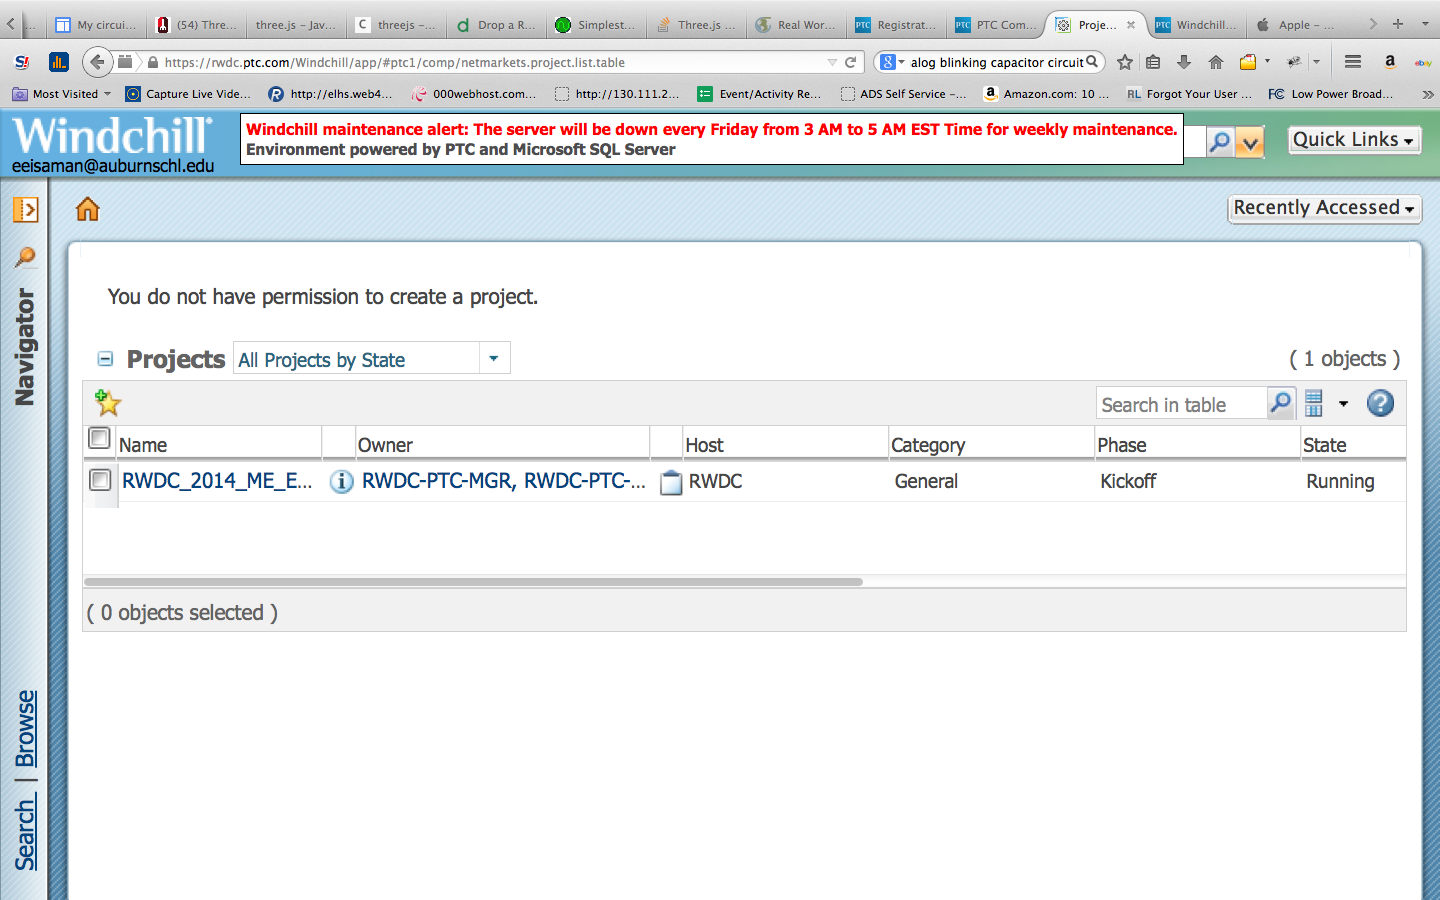The width and height of the screenshot is (1440, 900).
Task: Click the S toolbar extension icon
Action: click(x=22, y=62)
